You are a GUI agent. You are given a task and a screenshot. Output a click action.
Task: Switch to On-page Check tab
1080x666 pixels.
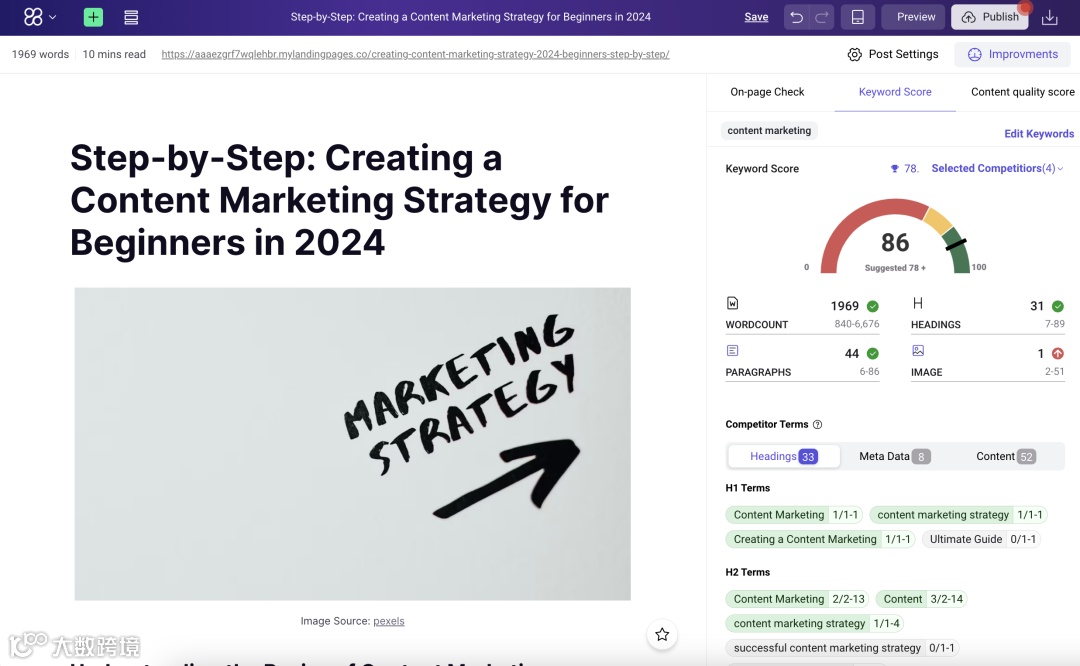[x=767, y=92]
